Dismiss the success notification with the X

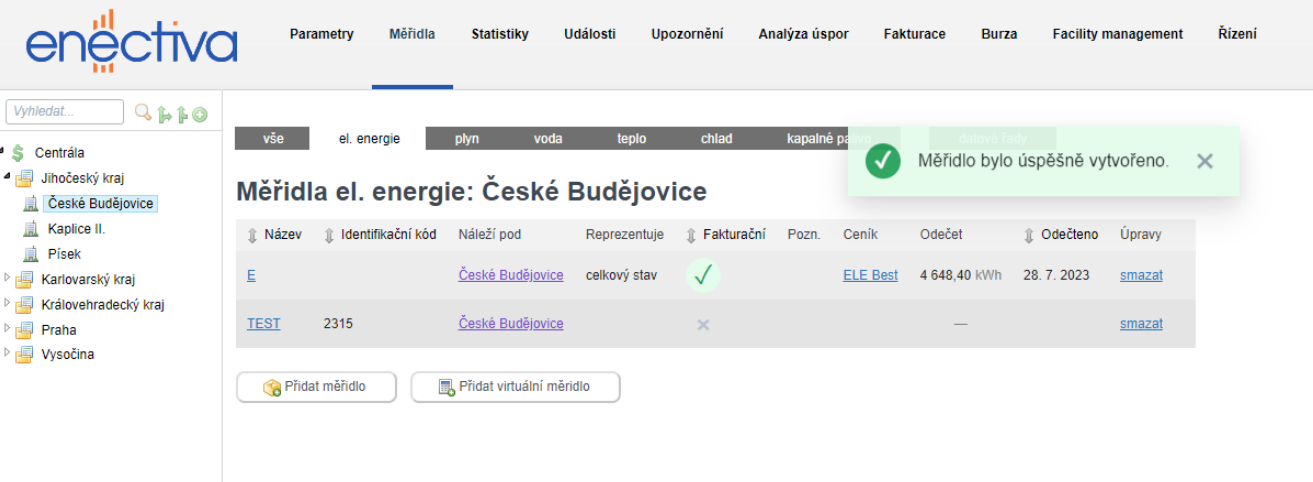click(x=1205, y=161)
